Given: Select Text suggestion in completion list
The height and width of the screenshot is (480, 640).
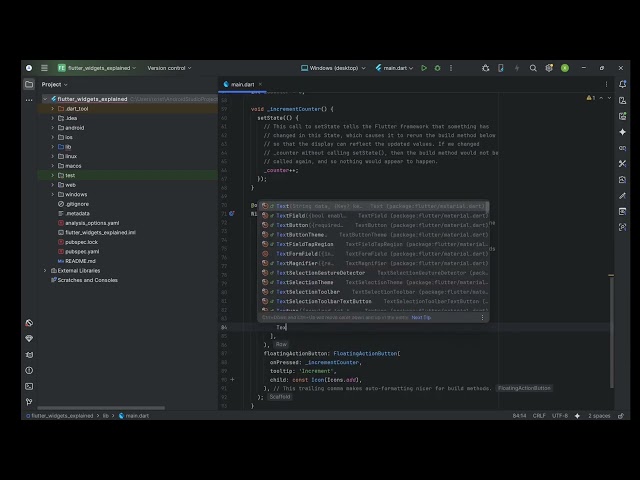Looking at the screenshot, I should tap(373, 206).
